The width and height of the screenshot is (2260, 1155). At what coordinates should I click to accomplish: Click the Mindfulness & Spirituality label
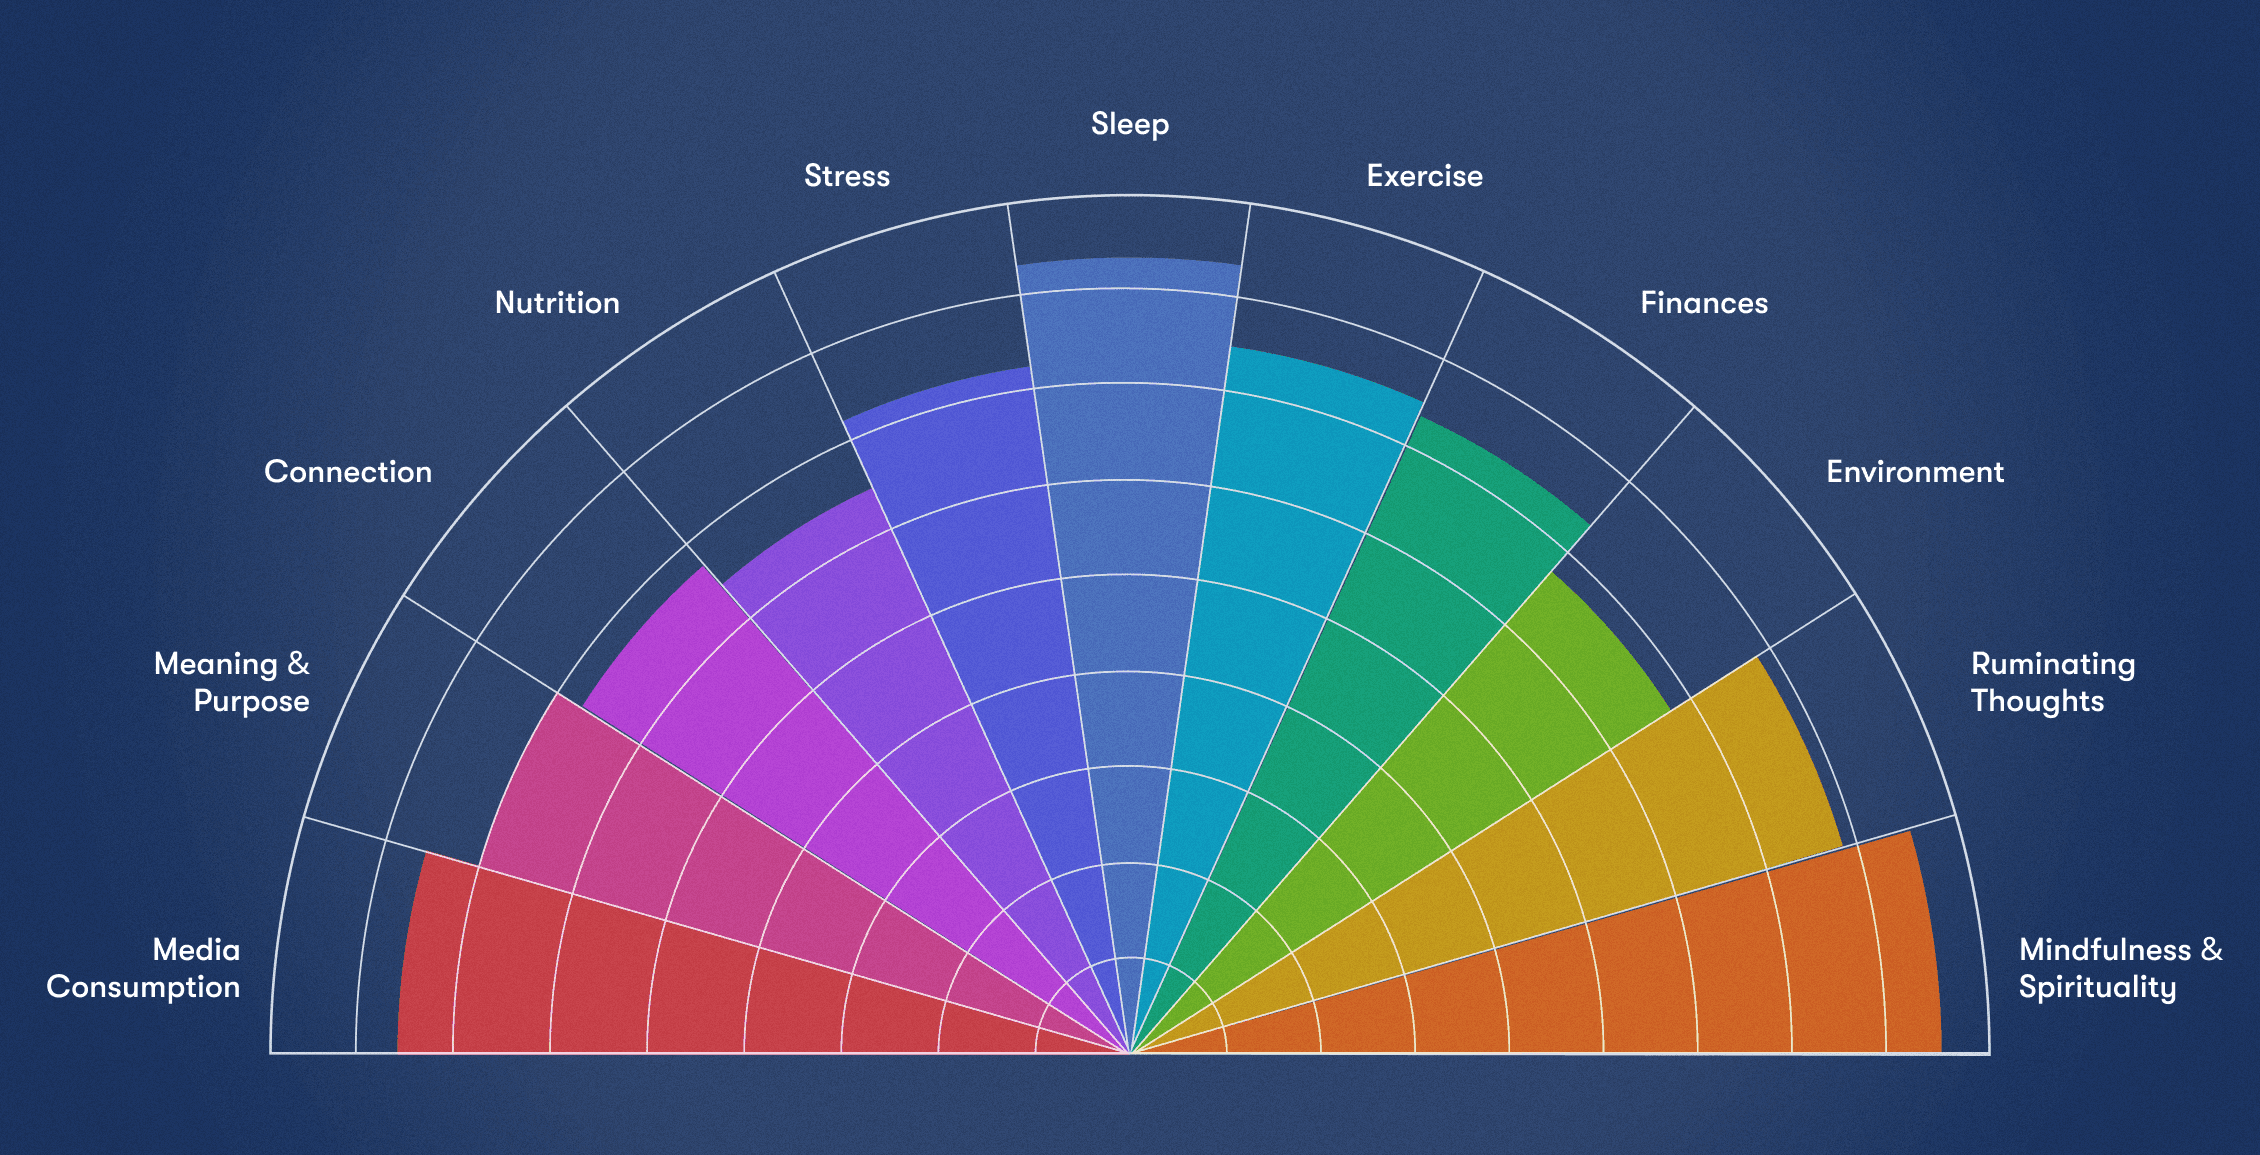[2121, 968]
